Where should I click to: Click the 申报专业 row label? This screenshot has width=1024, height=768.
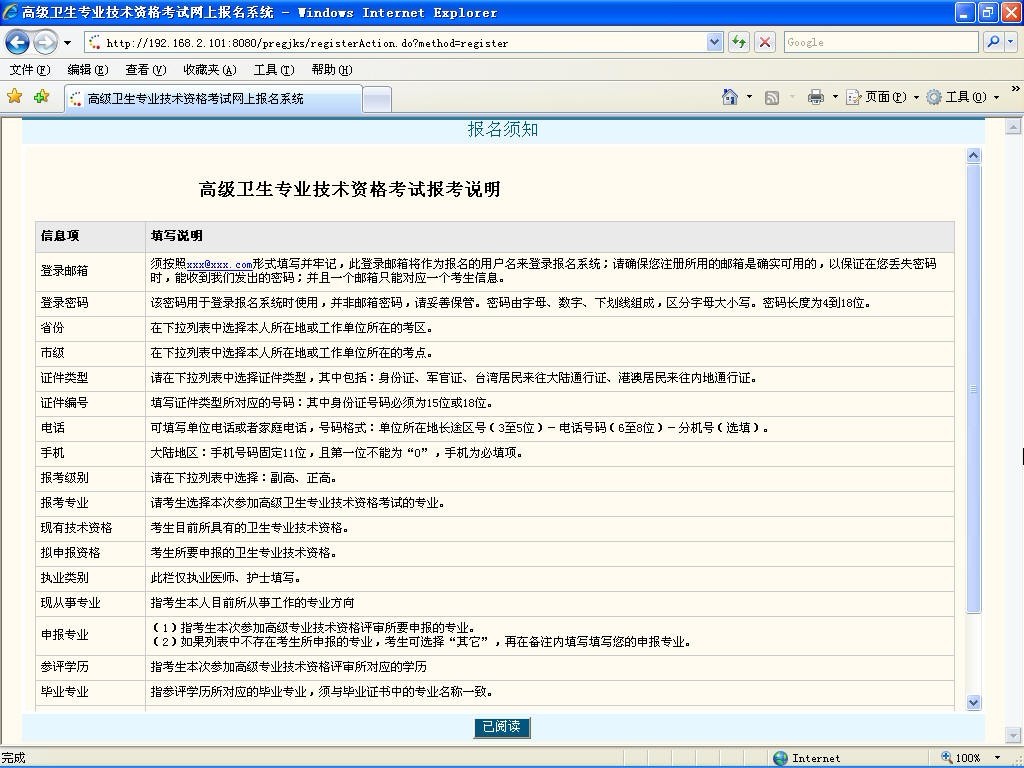64,635
